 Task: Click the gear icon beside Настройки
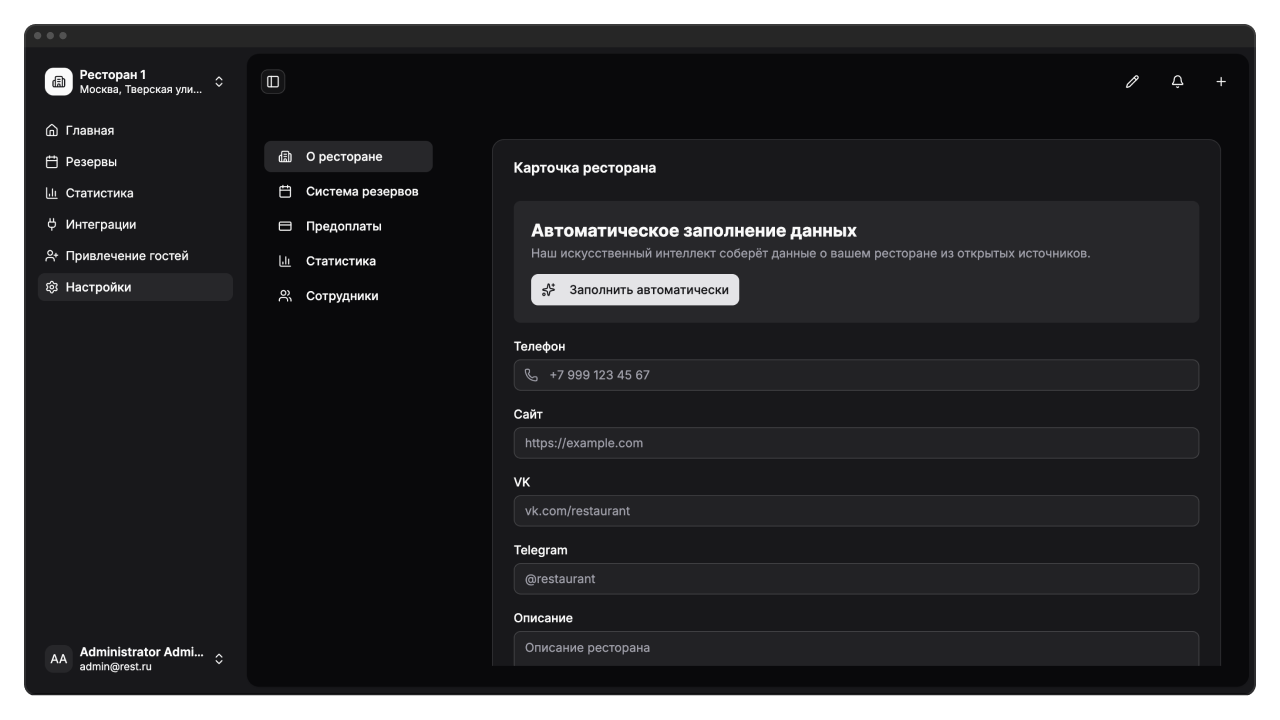(x=52, y=287)
